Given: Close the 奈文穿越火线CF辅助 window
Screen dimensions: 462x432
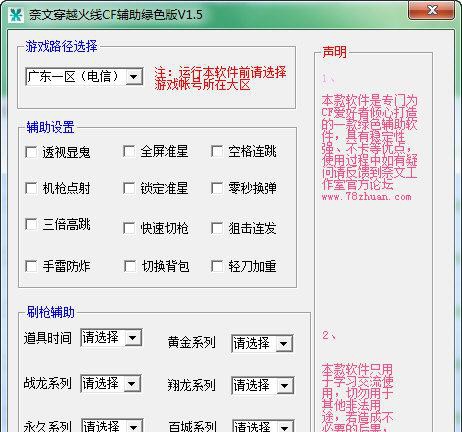Looking at the screenshot, I should (x=432, y=10).
